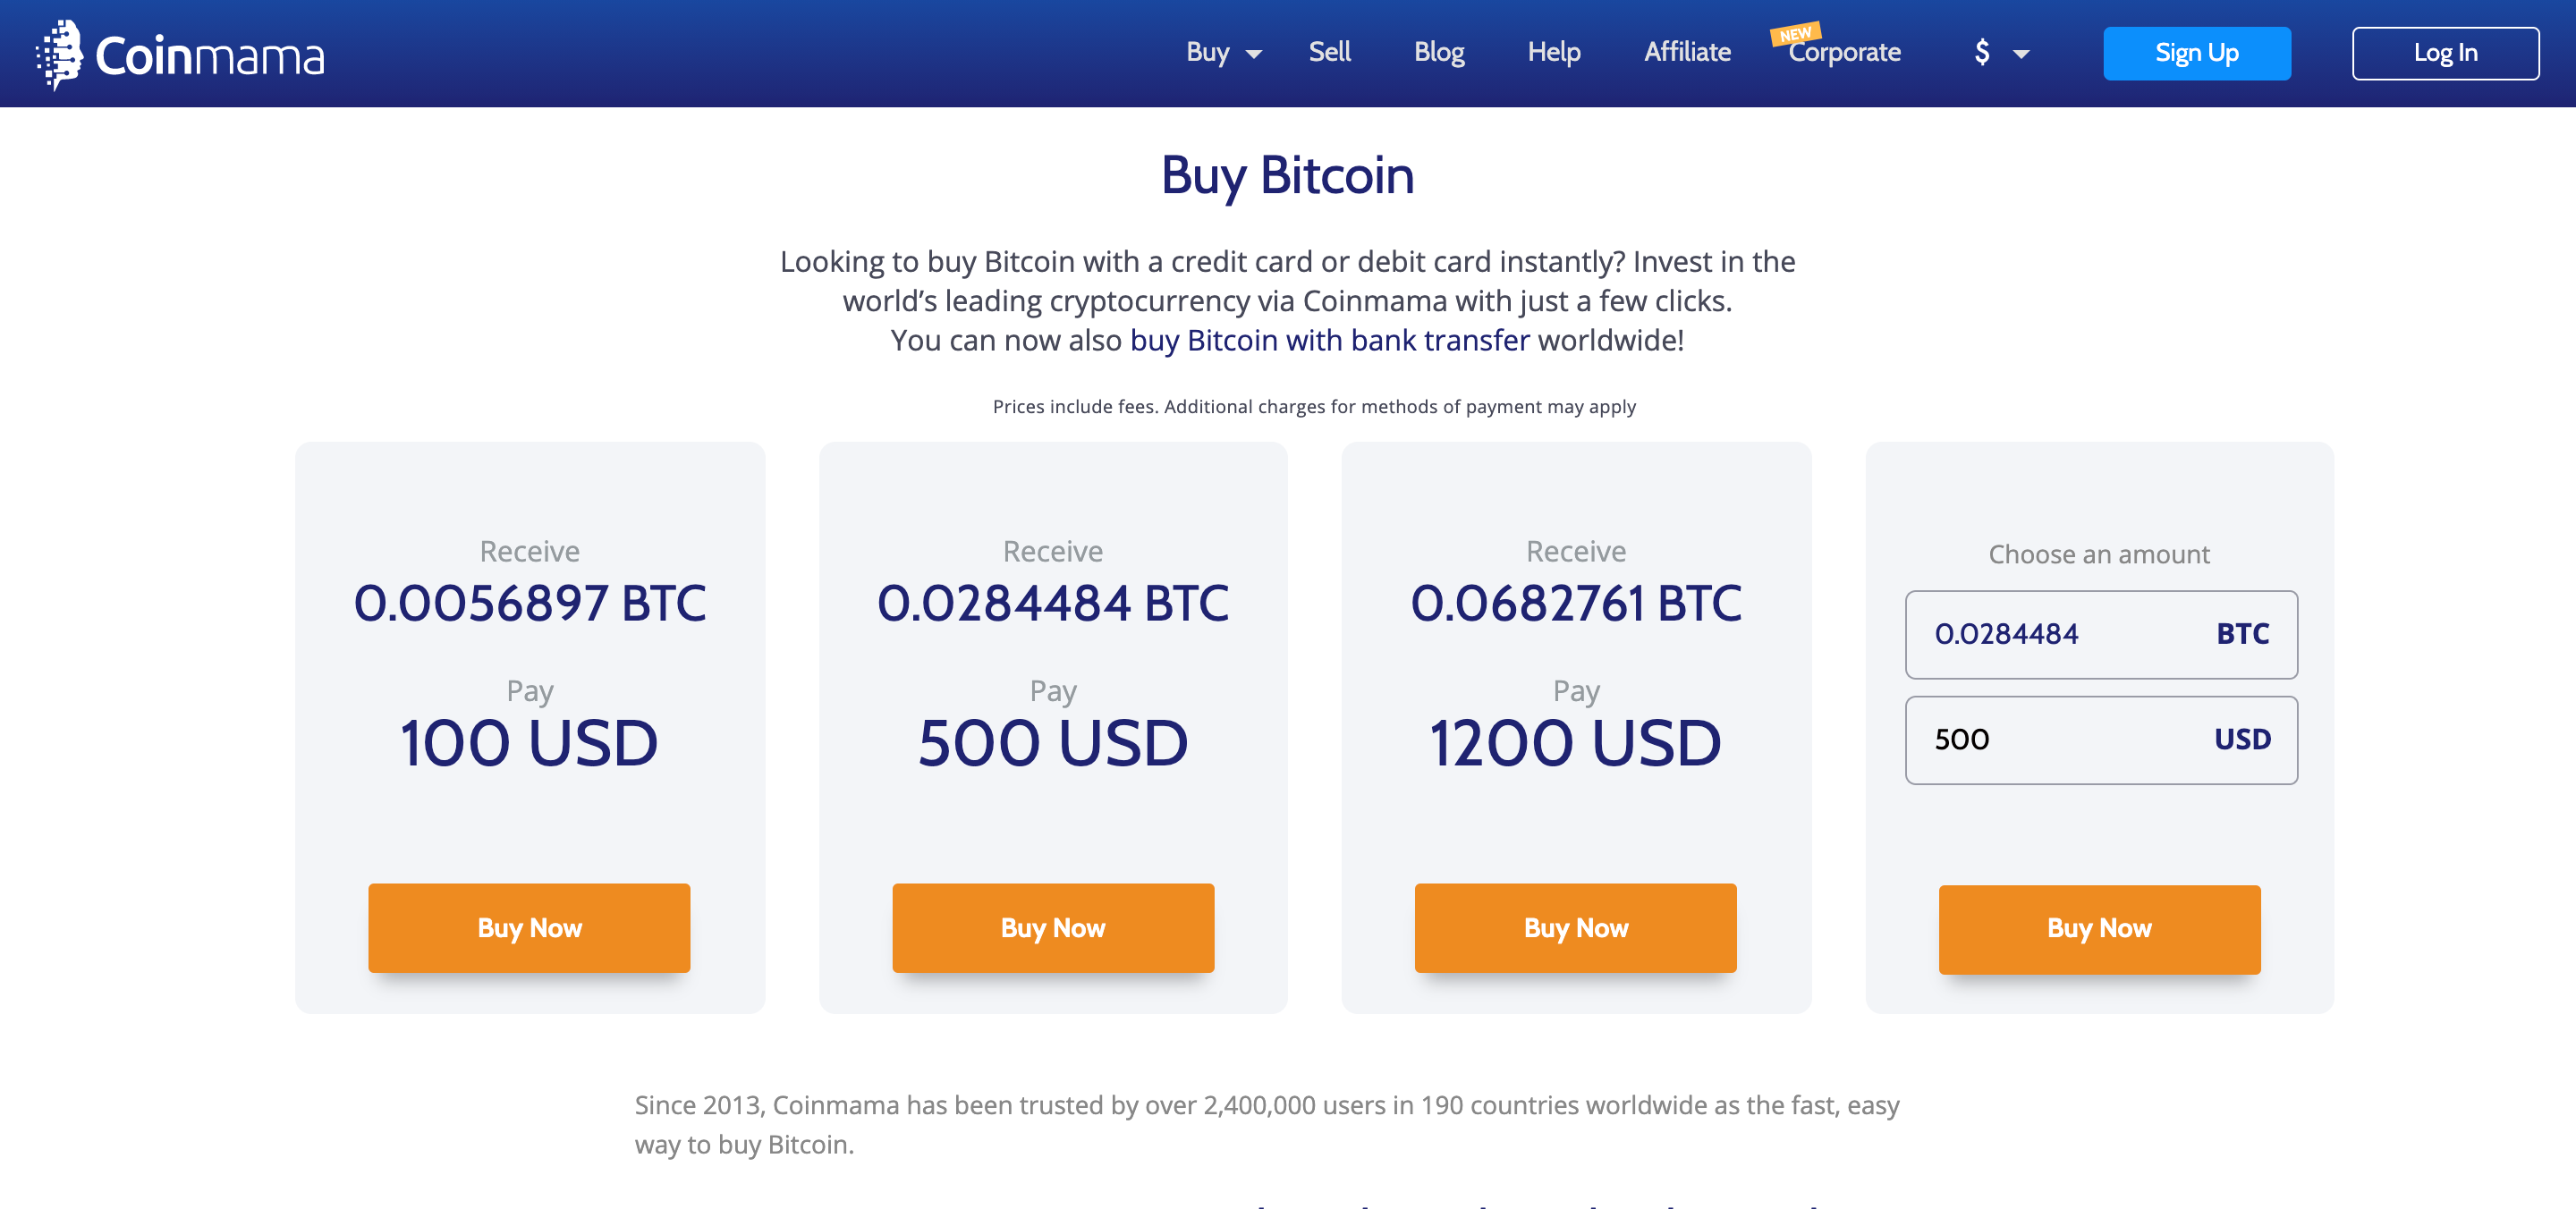Screen dimensions: 2576x1209
Task: Buy Now for 500 USD package
Action: click(x=1053, y=927)
